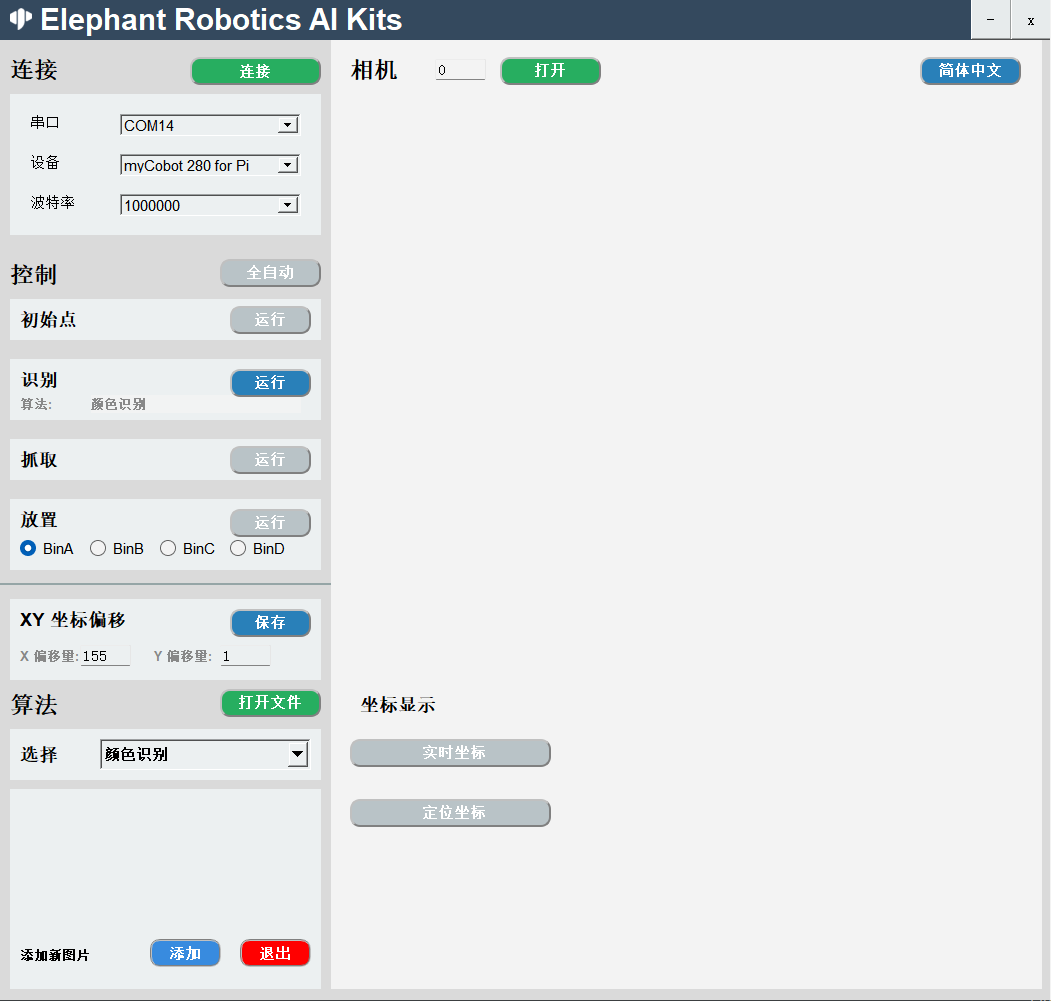Expand the 设备 myCobot device dropdown
Screen dimensions: 1051x1001
pyautogui.click(x=288, y=165)
